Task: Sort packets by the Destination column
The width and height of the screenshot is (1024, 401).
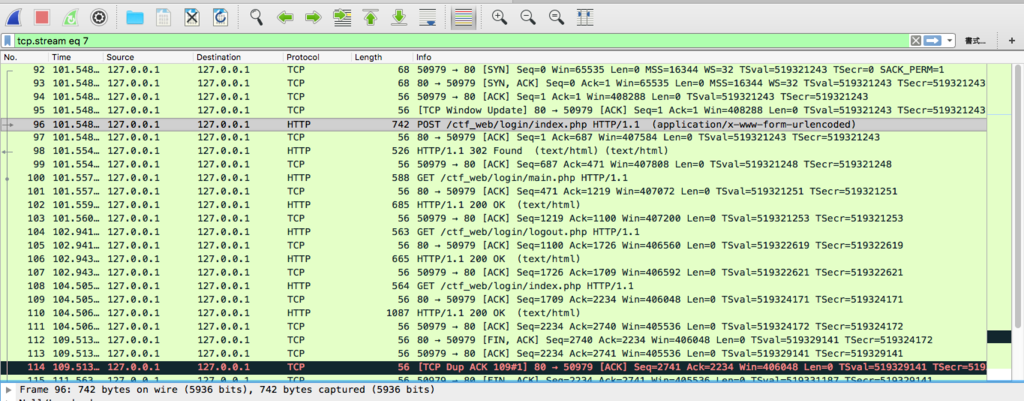Action: pyautogui.click(x=238, y=57)
